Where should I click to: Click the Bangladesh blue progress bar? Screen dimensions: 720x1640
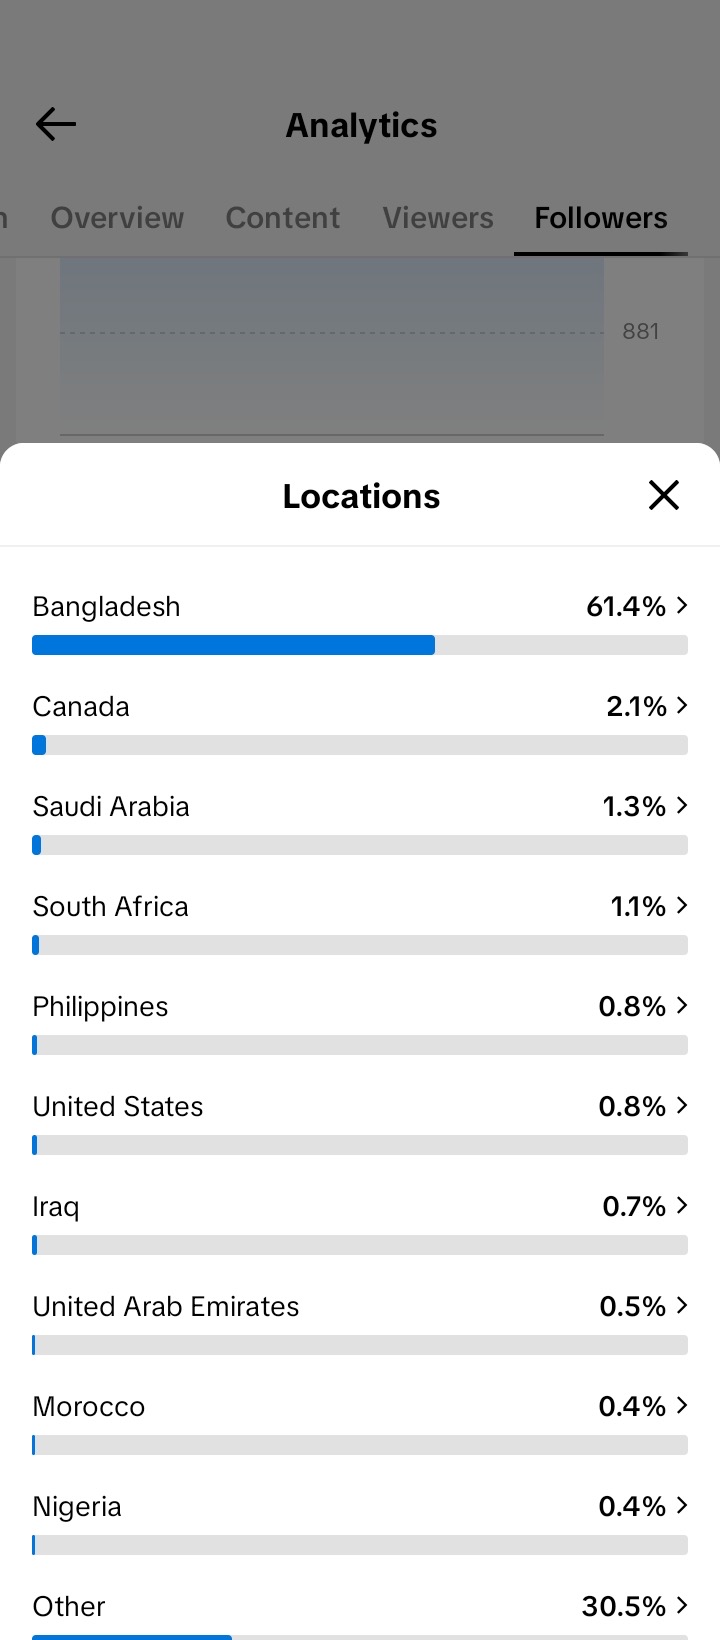(233, 645)
